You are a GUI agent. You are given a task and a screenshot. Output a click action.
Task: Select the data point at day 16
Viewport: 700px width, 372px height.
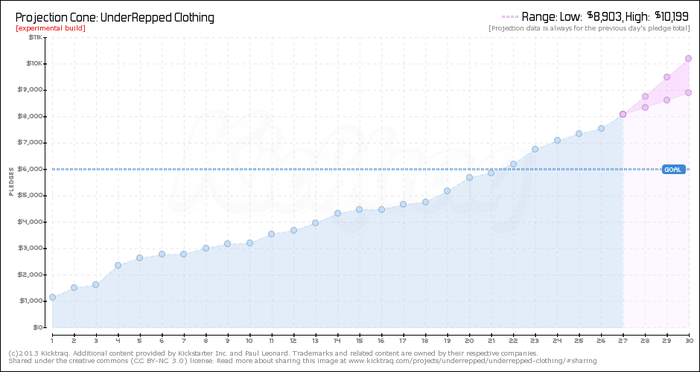(x=381, y=209)
